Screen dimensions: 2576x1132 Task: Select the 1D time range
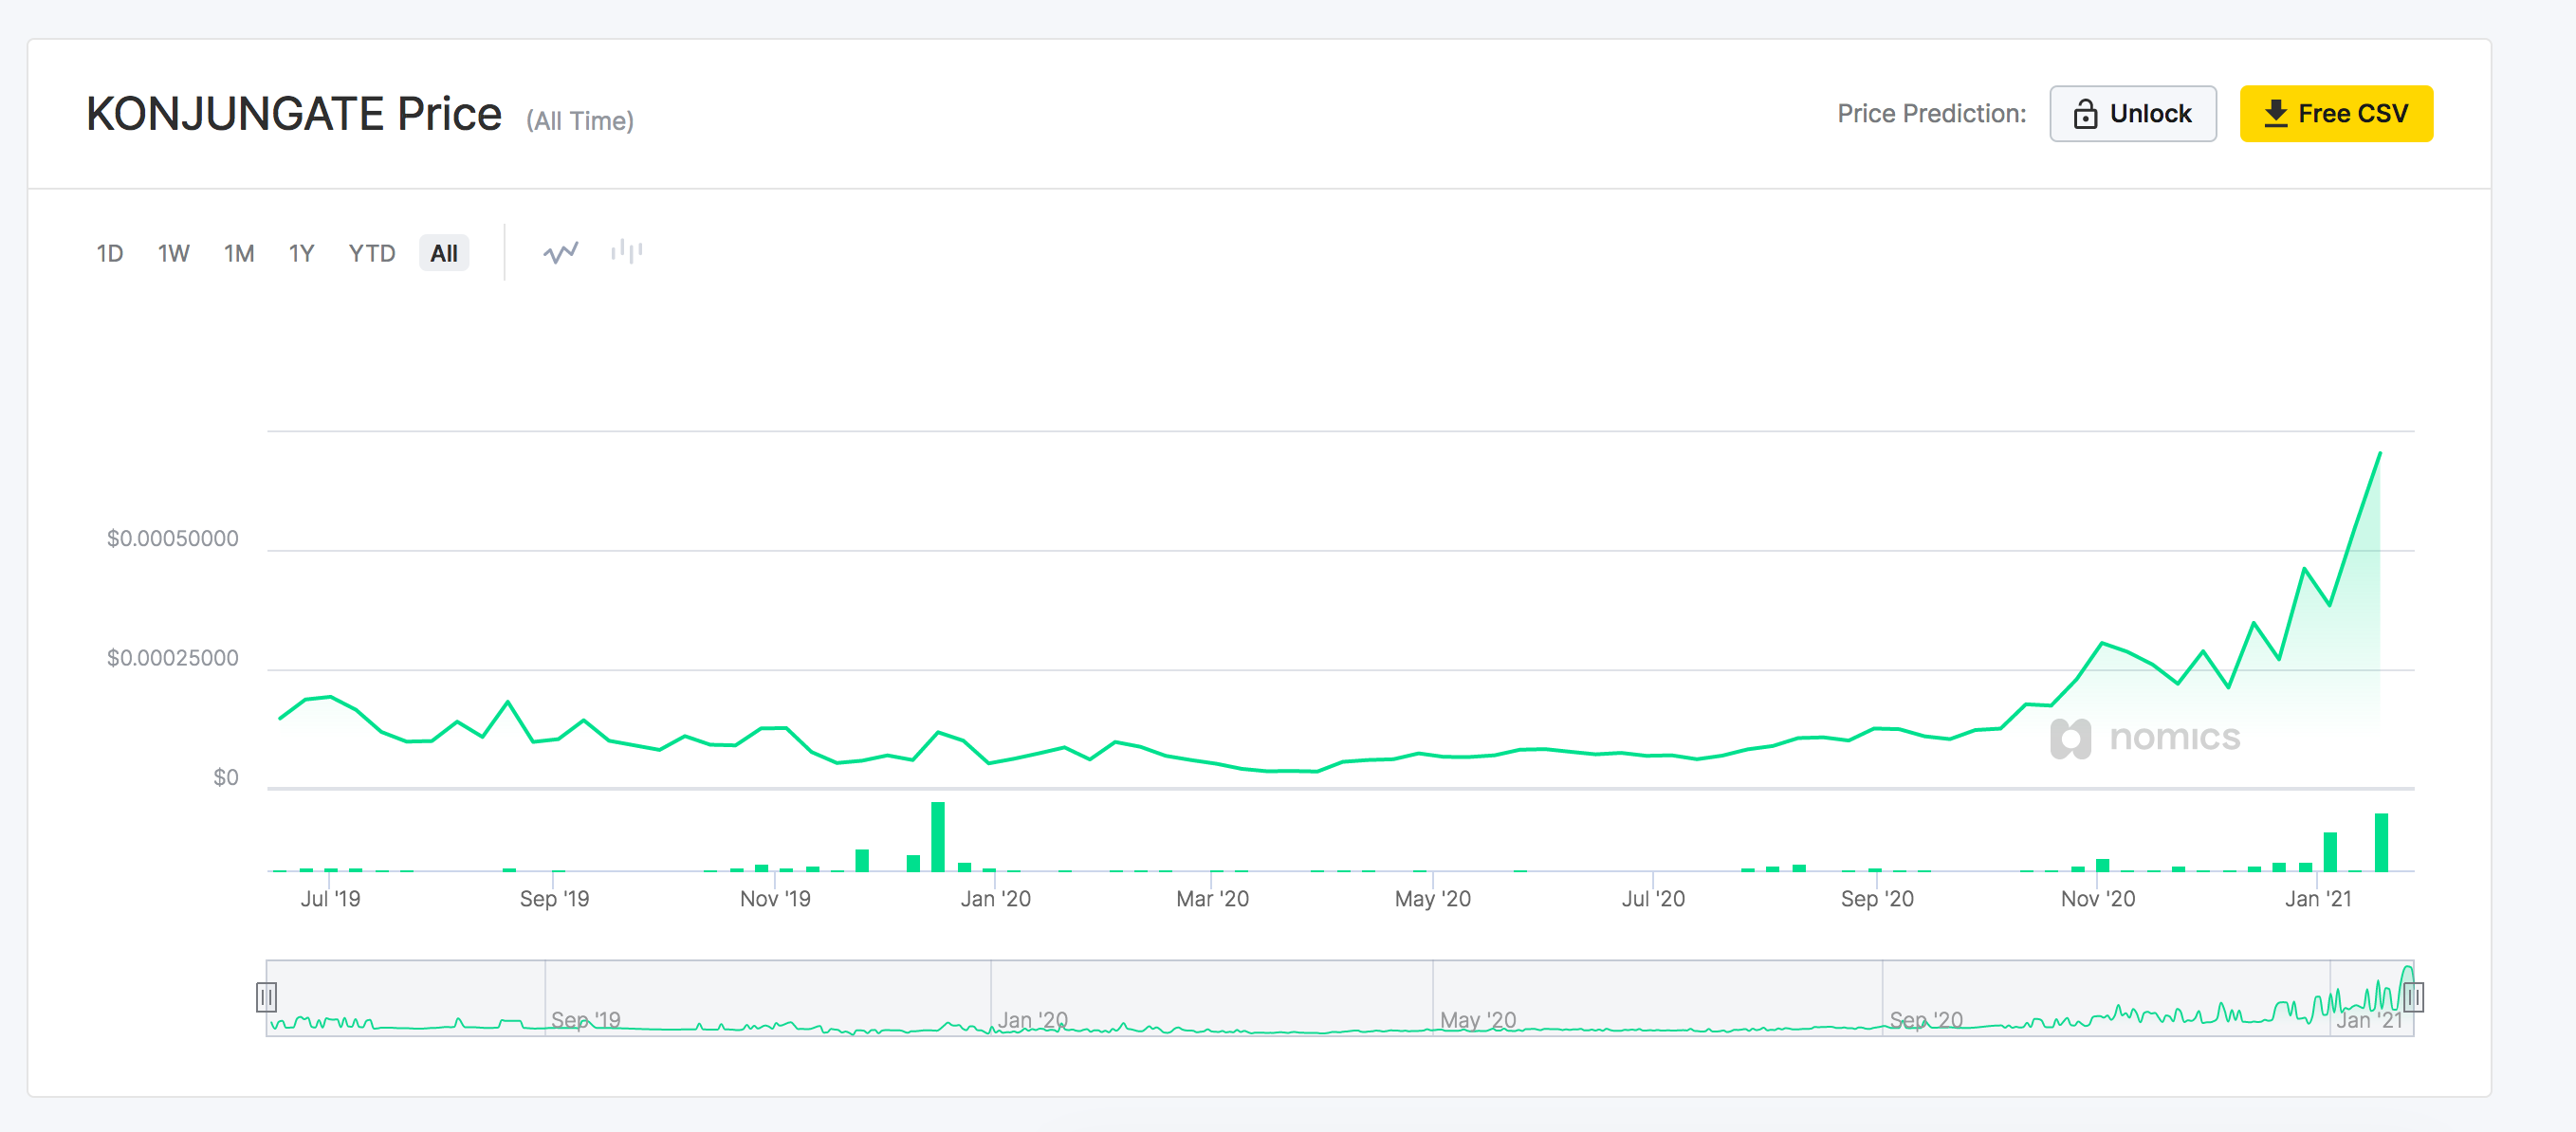coord(110,254)
